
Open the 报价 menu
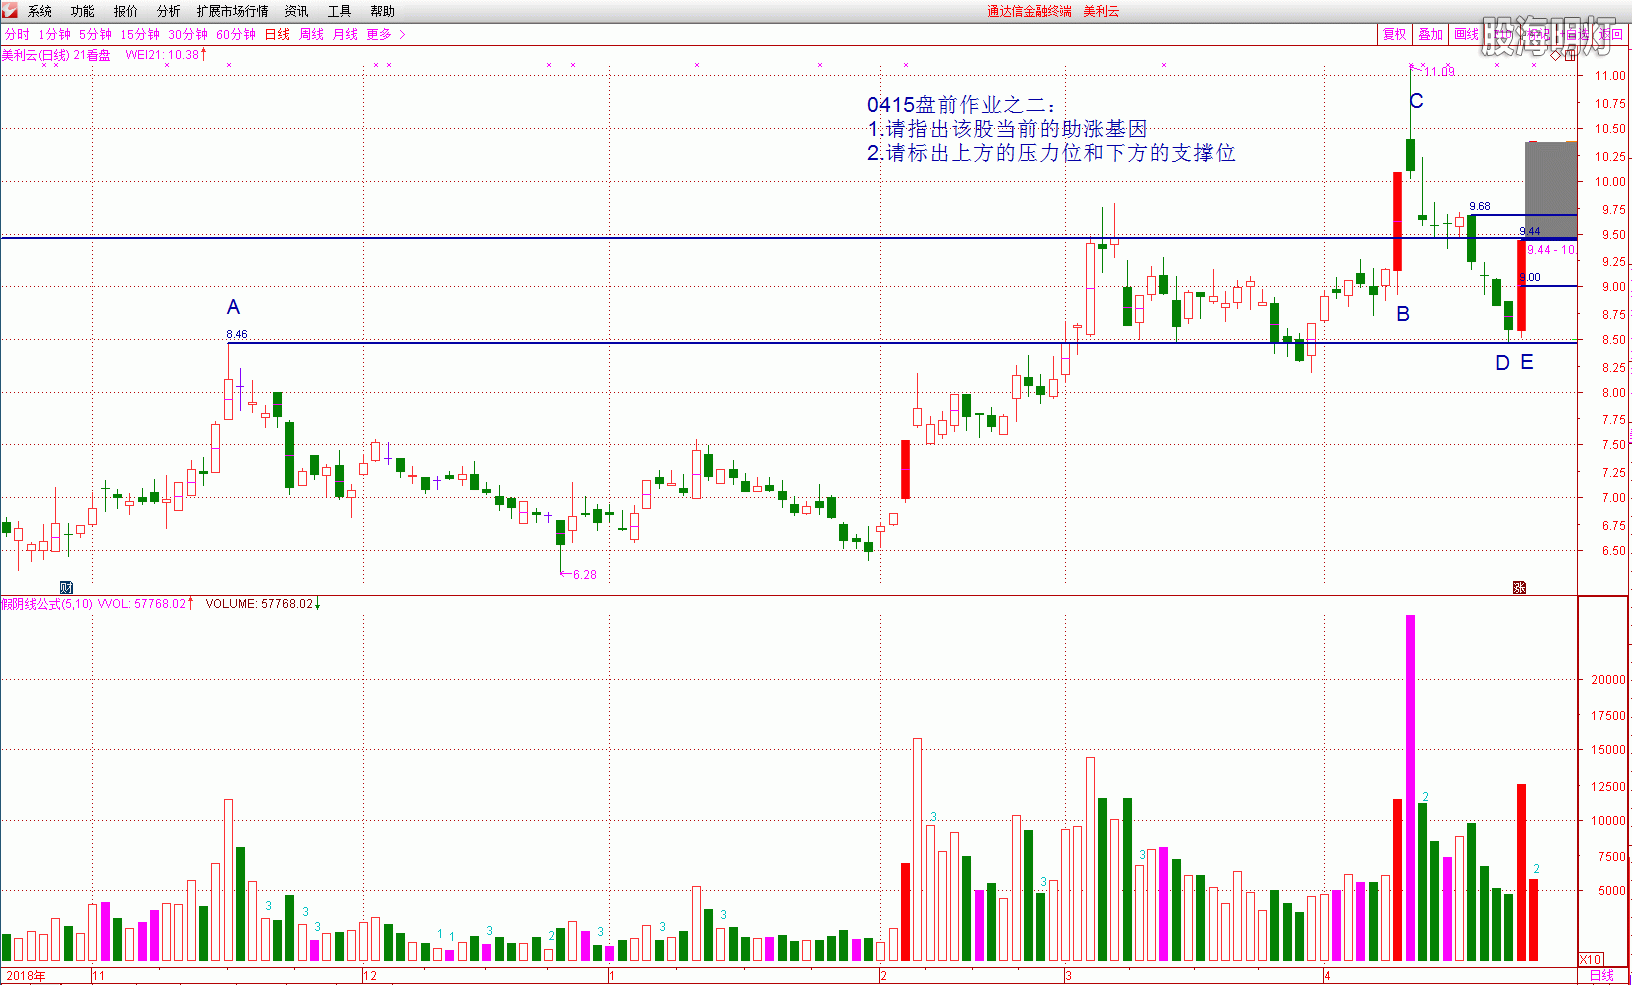pyautogui.click(x=126, y=11)
